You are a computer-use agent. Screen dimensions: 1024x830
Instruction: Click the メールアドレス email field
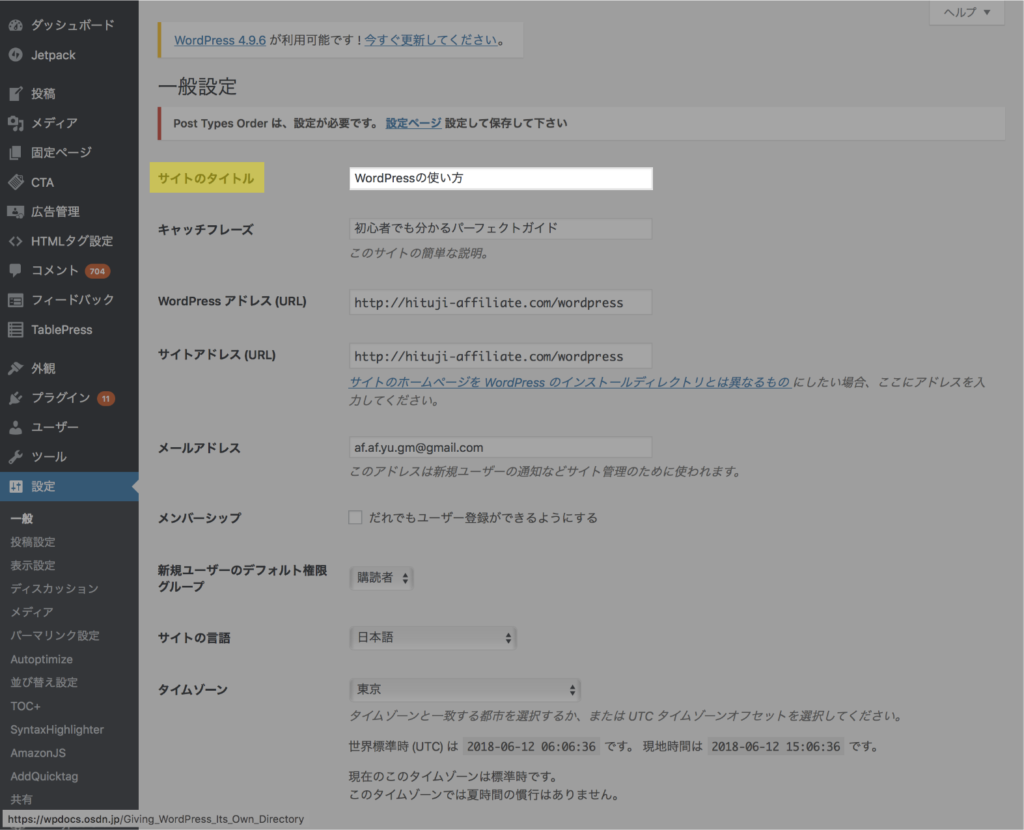[501, 447]
